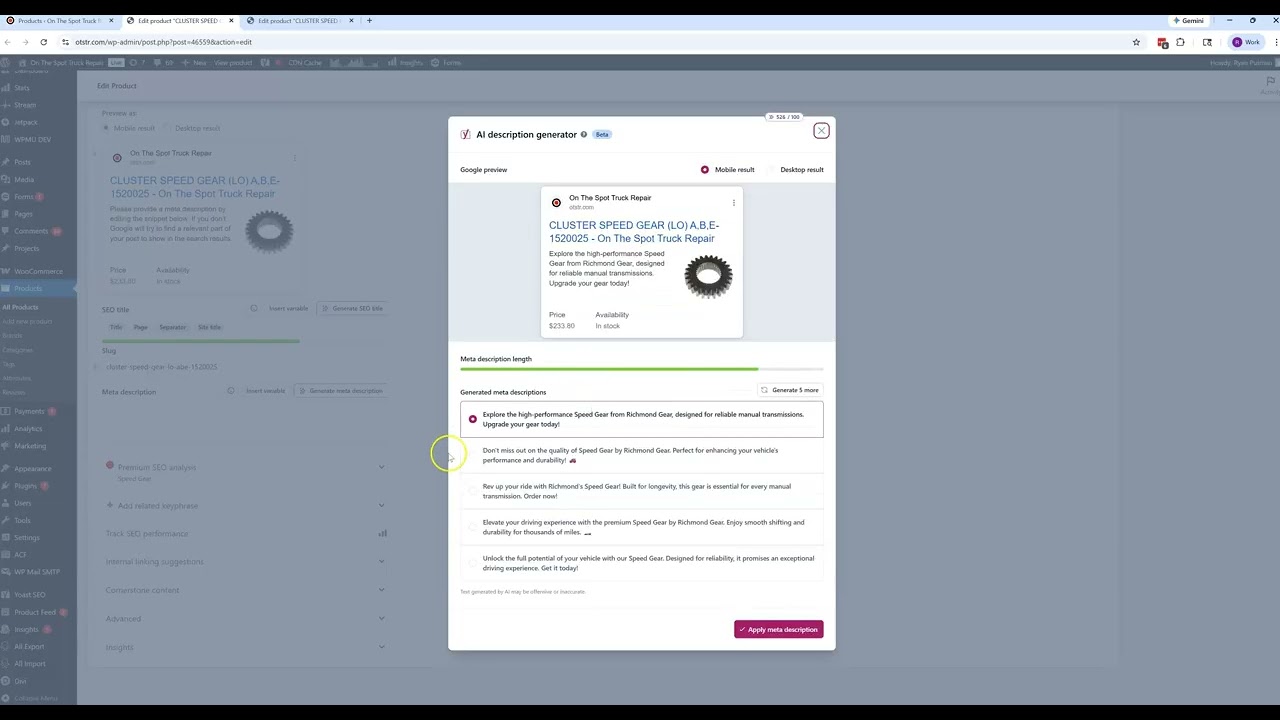Click Apply meta description button

778,629
